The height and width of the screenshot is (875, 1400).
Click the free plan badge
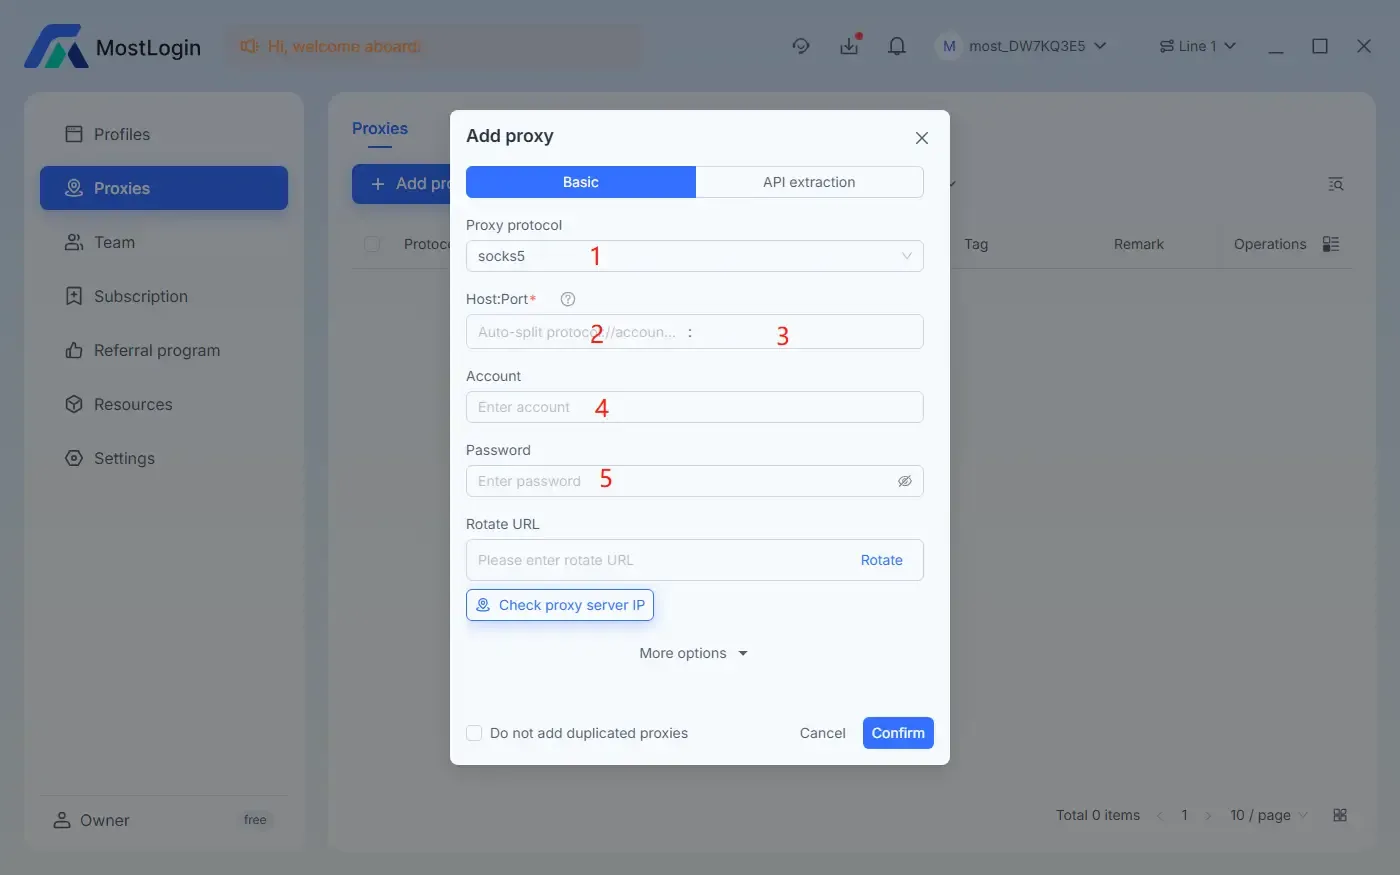point(255,820)
